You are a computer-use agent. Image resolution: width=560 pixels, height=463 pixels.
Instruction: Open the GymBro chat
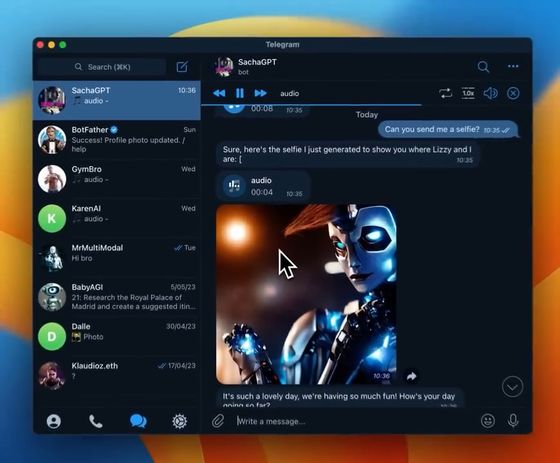117,179
